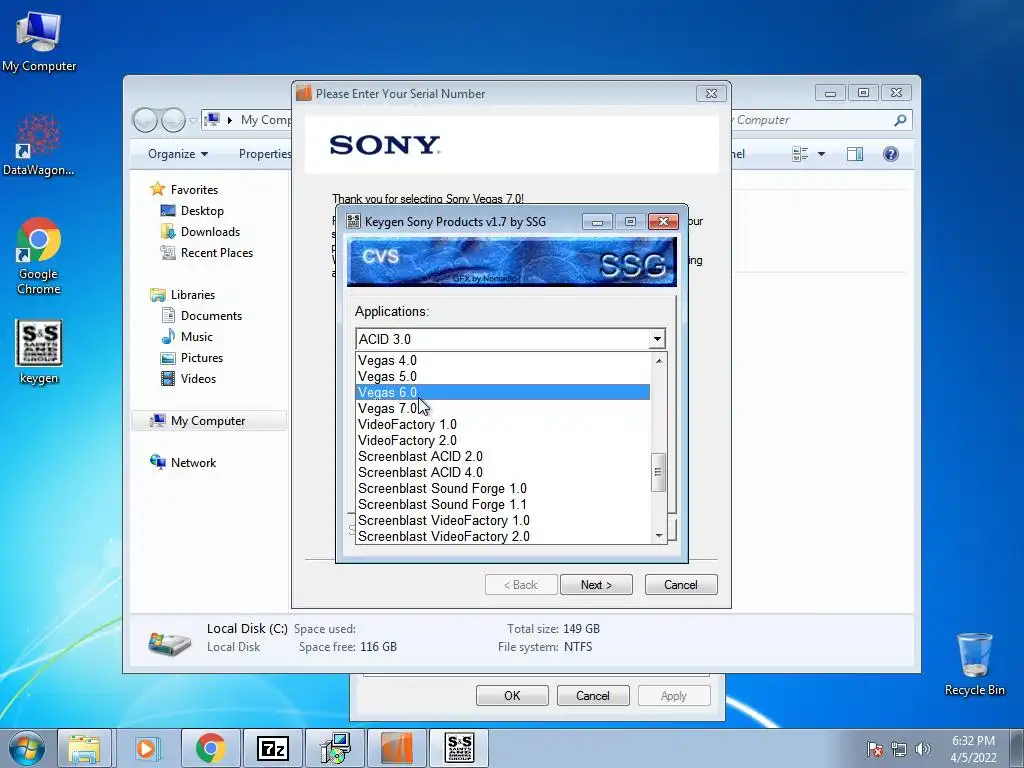Screen dimensions: 1024x768
Task: Select Documents library
Action: click(211, 316)
